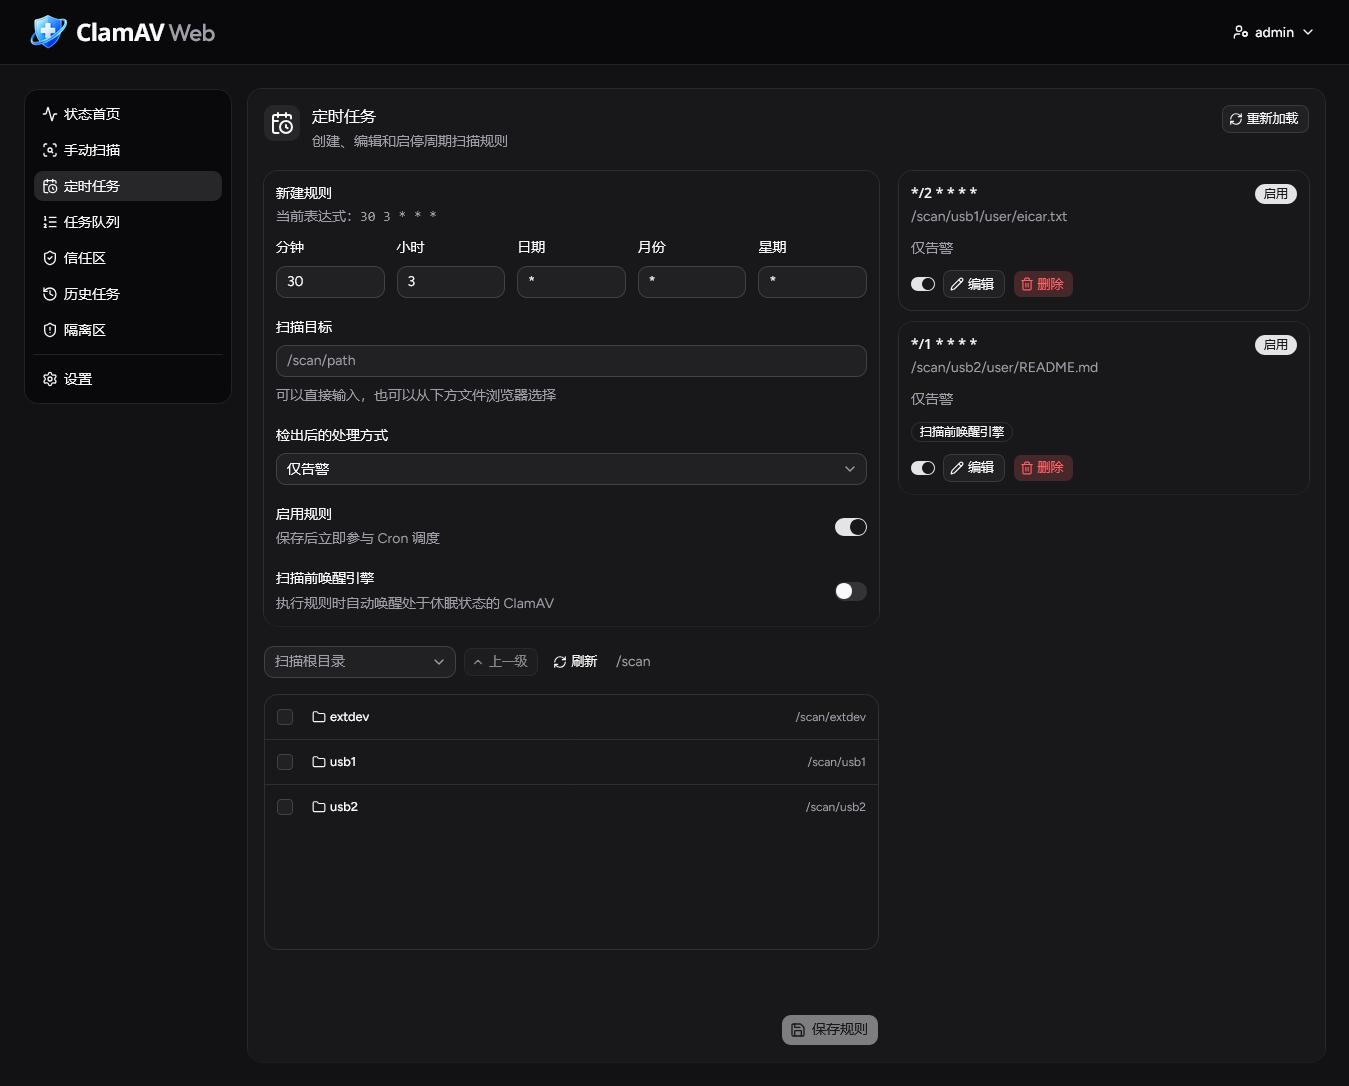Viewport: 1349px width, 1086px height.
Task: Check the usb1 folder checkbox
Action: pos(285,762)
